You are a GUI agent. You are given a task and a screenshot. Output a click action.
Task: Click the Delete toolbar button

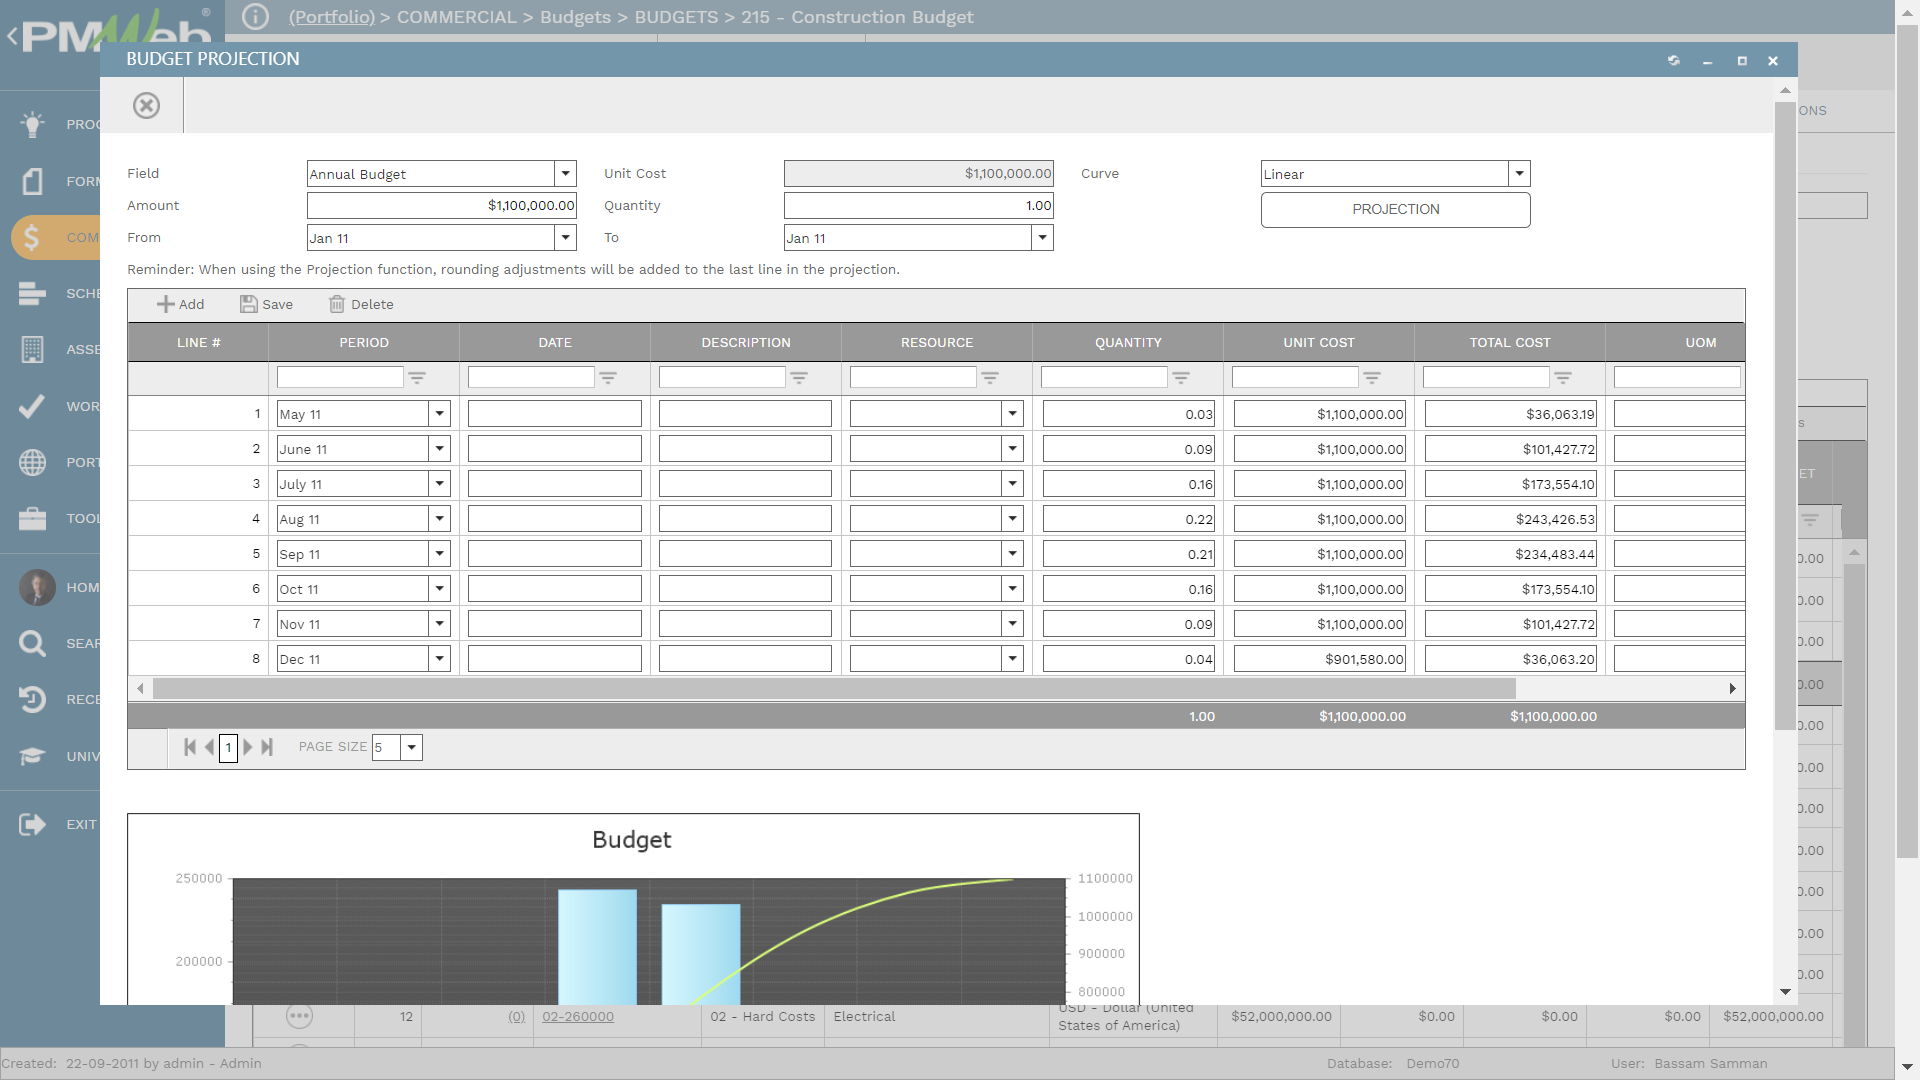pyautogui.click(x=361, y=304)
